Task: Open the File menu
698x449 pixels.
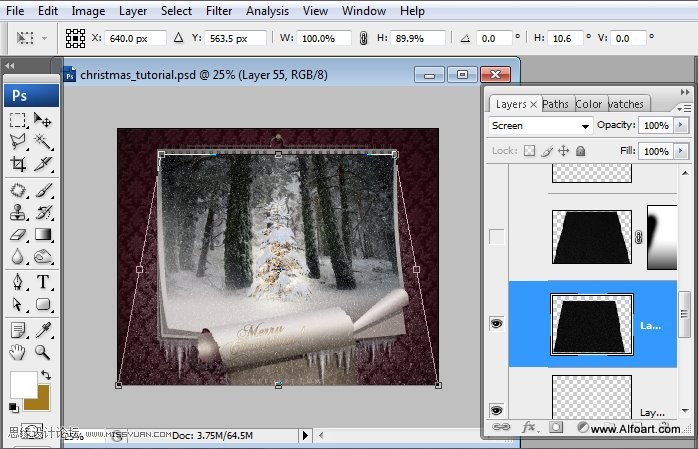Action: click(x=15, y=11)
